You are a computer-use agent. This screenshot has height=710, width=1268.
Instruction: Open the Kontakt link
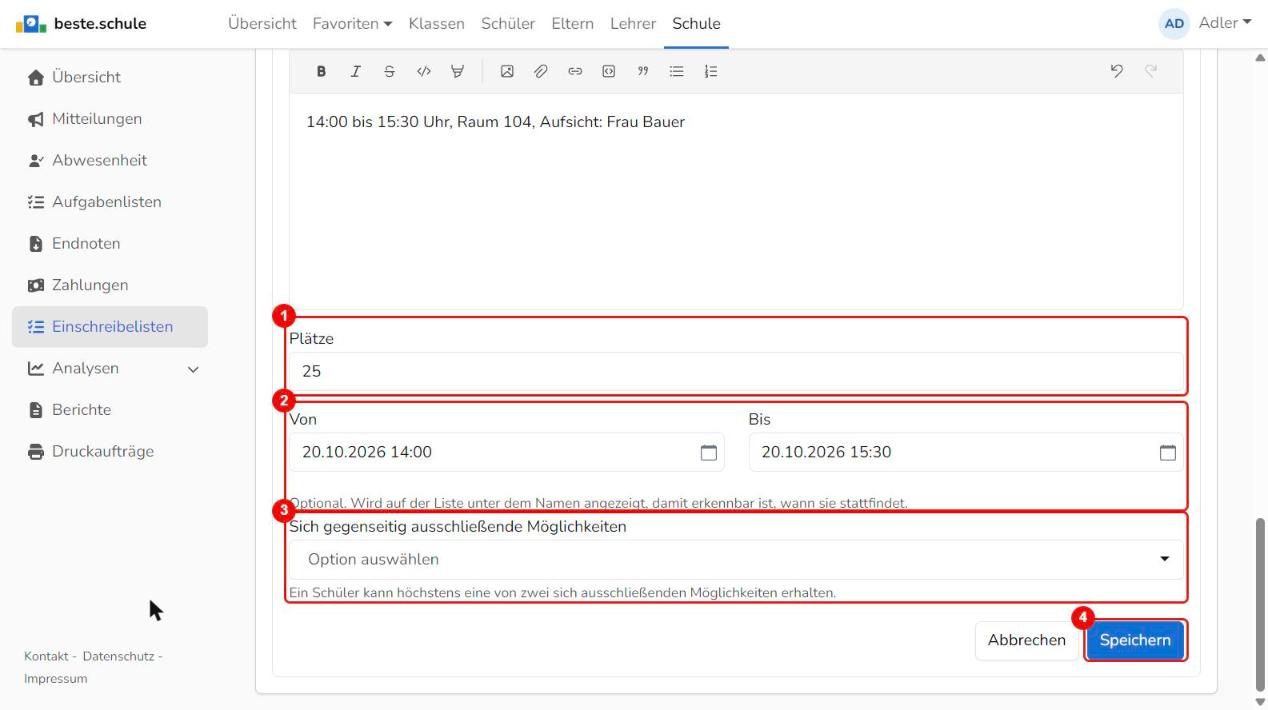tap(47, 656)
